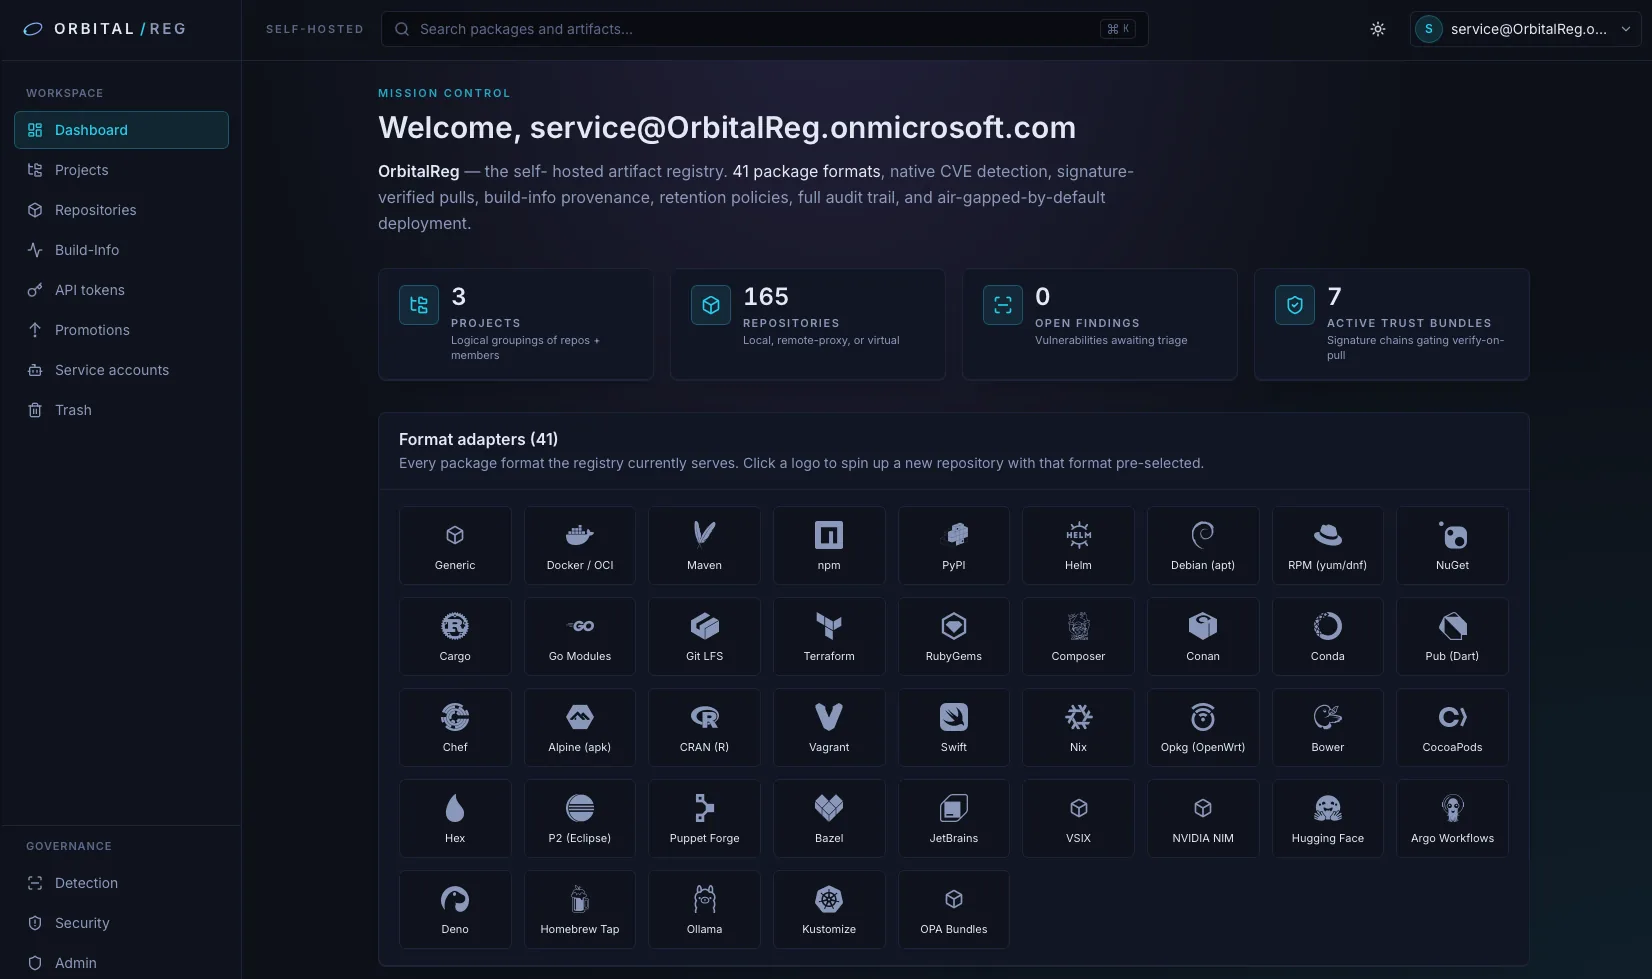1652x979 pixels.
Task: Open the CocoaPods format adapter
Action: point(1452,727)
